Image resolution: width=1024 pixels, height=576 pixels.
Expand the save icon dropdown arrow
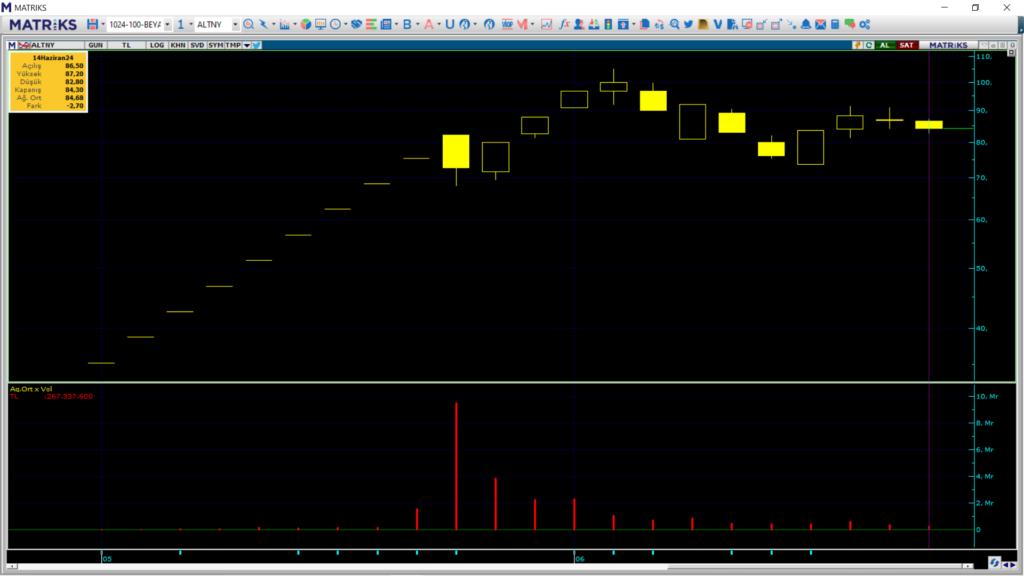point(103,25)
